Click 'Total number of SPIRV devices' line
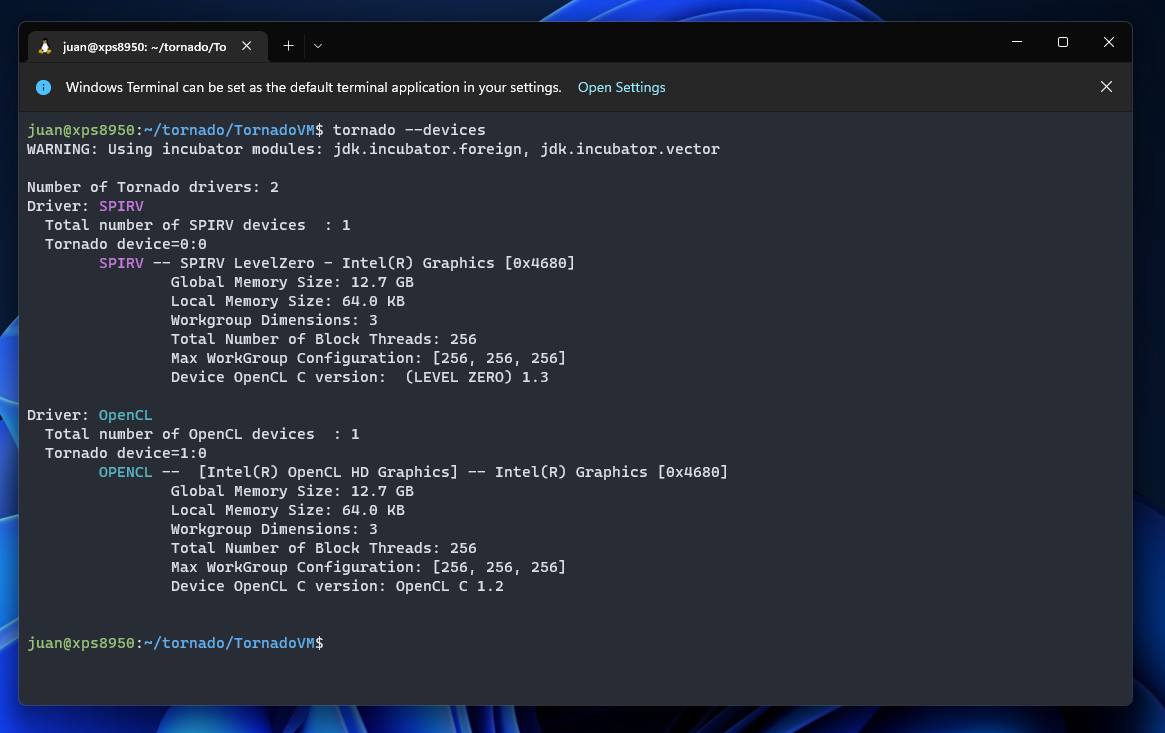 pyautogui.click(x=198, y=225)
